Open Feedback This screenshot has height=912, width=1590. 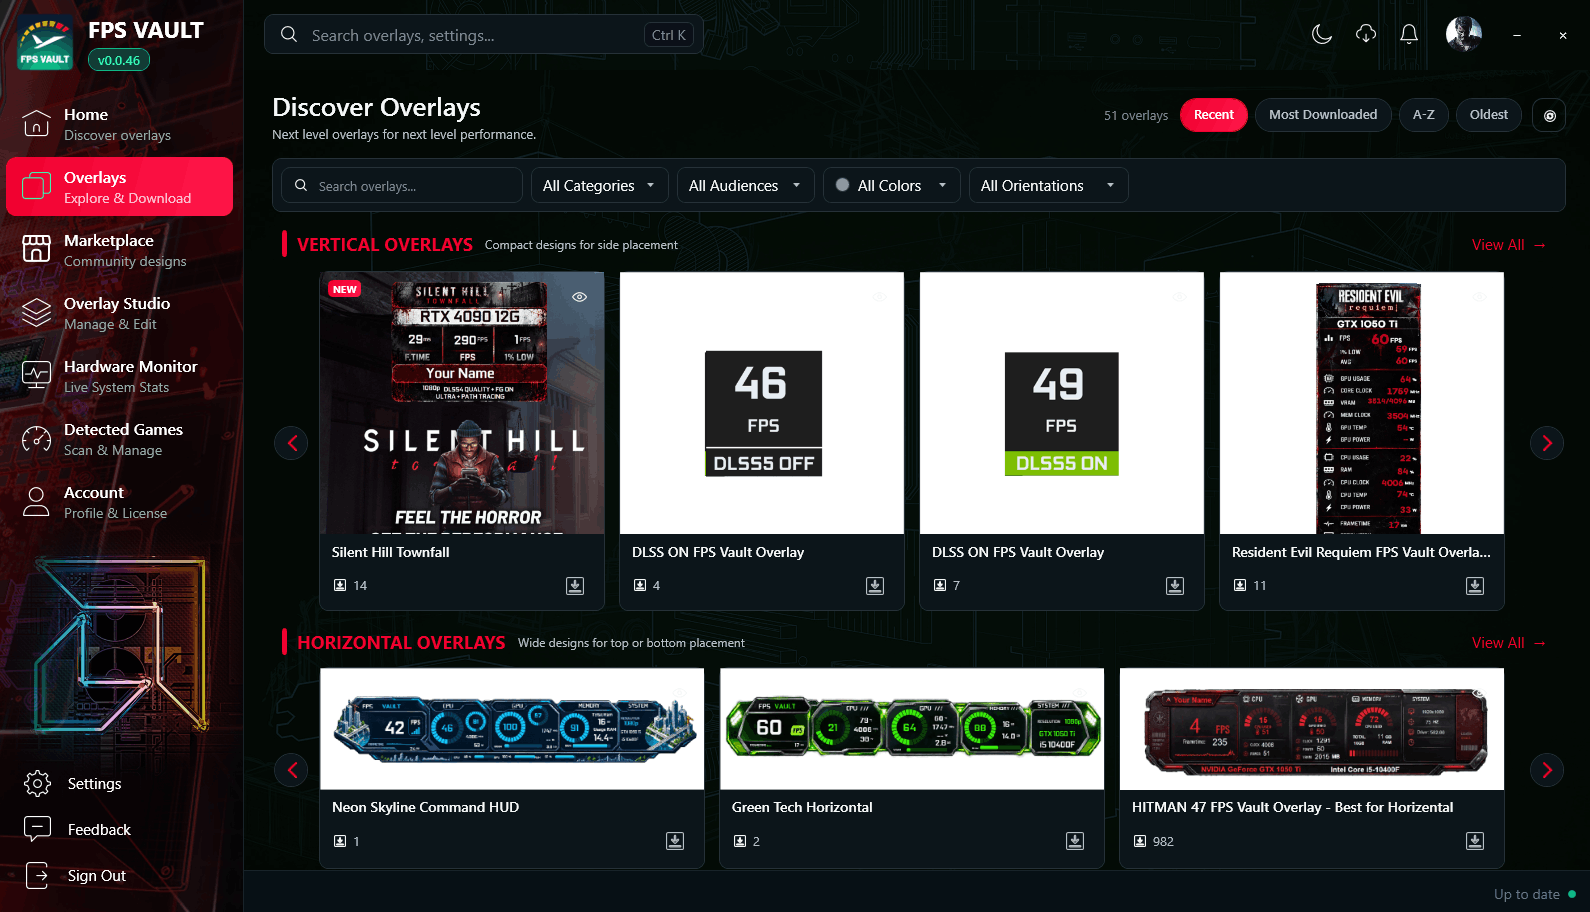(x=120, y=830)
